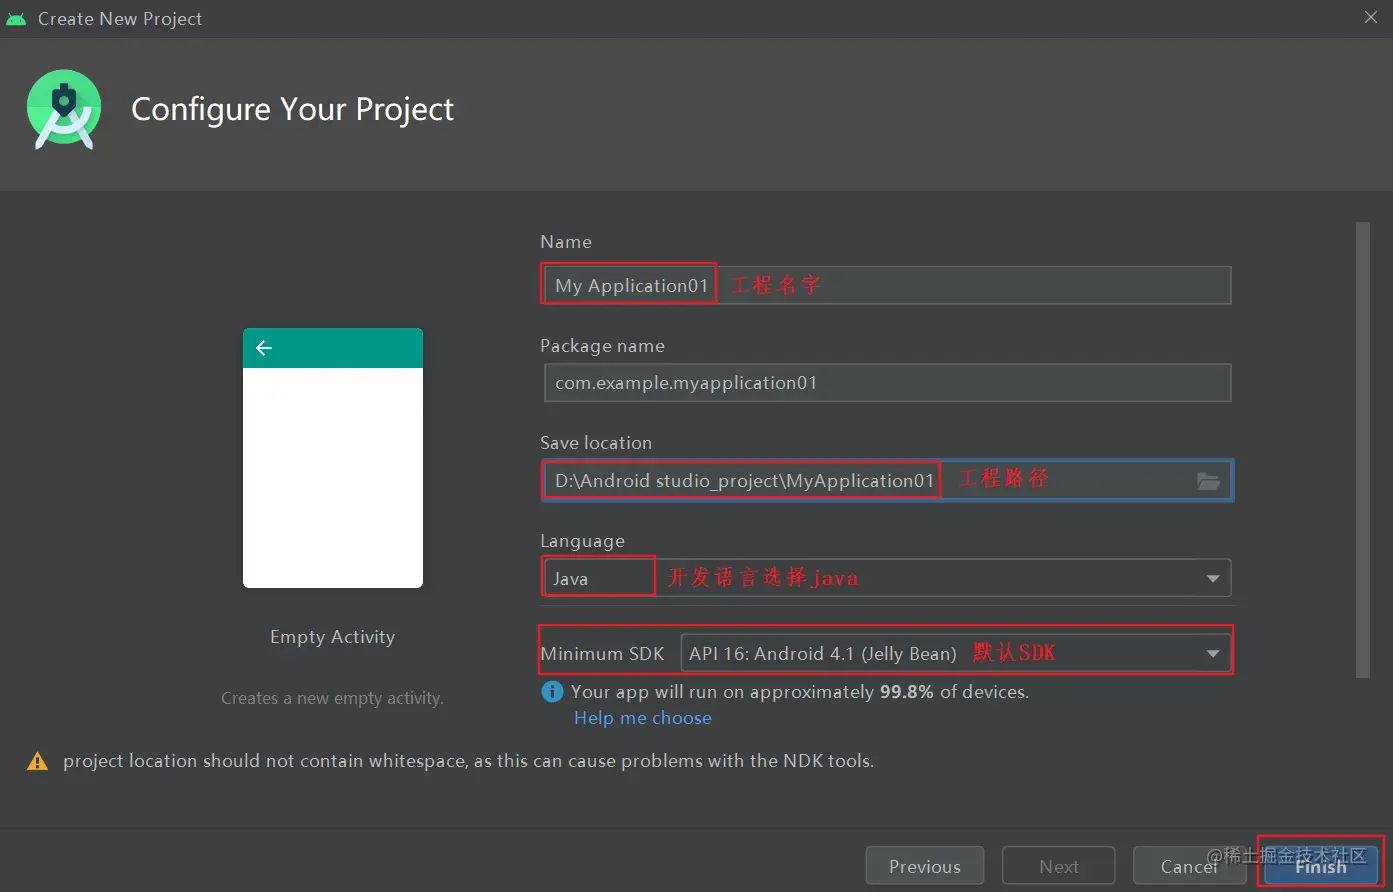Open folder browser for Save location
Image resolution: width=1393 pixels, height=892 pixels.
(x=1208, y=481)
